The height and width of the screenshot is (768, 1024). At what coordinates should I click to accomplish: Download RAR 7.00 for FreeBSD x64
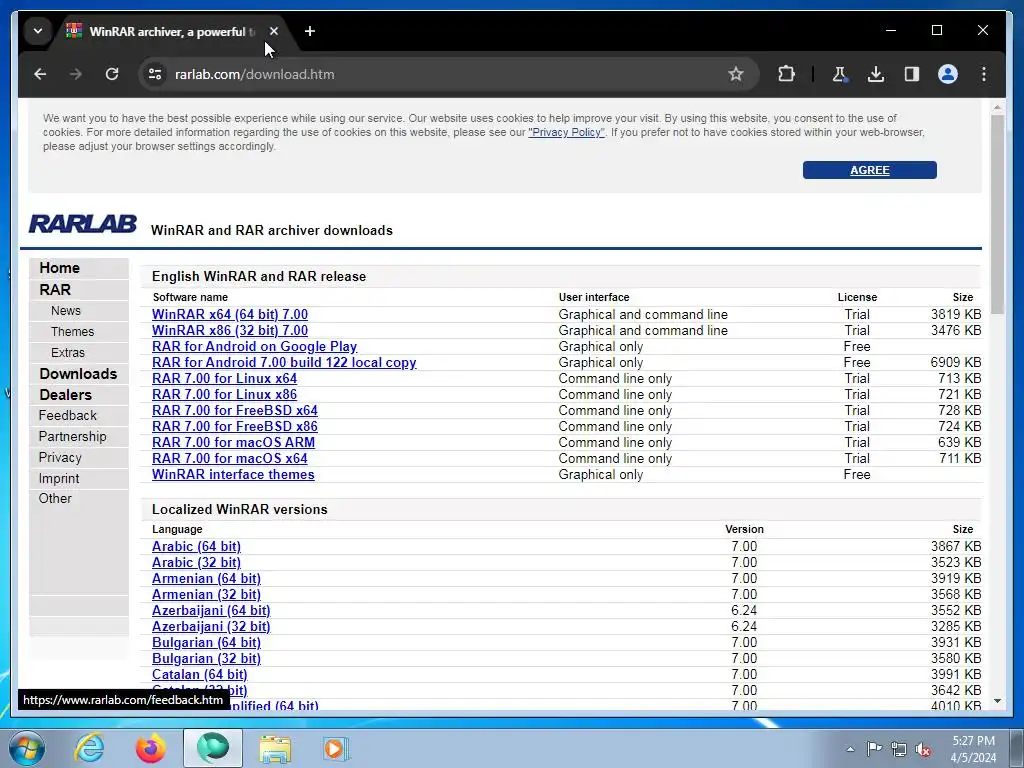(235, 411)
